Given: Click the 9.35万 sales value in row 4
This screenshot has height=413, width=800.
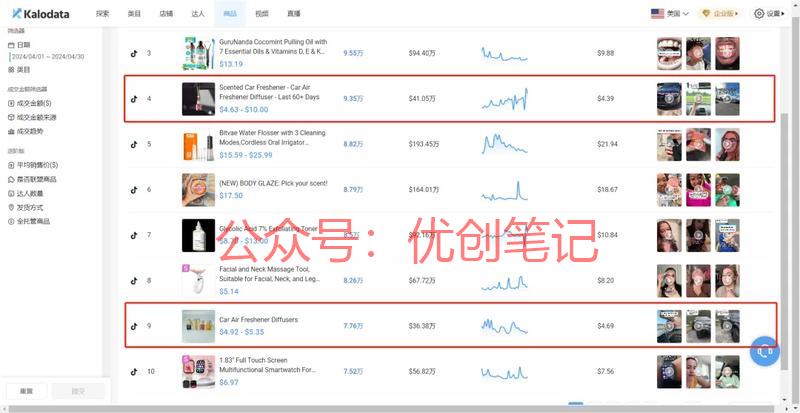Looking at the screenshot, I should click(354, 99).
